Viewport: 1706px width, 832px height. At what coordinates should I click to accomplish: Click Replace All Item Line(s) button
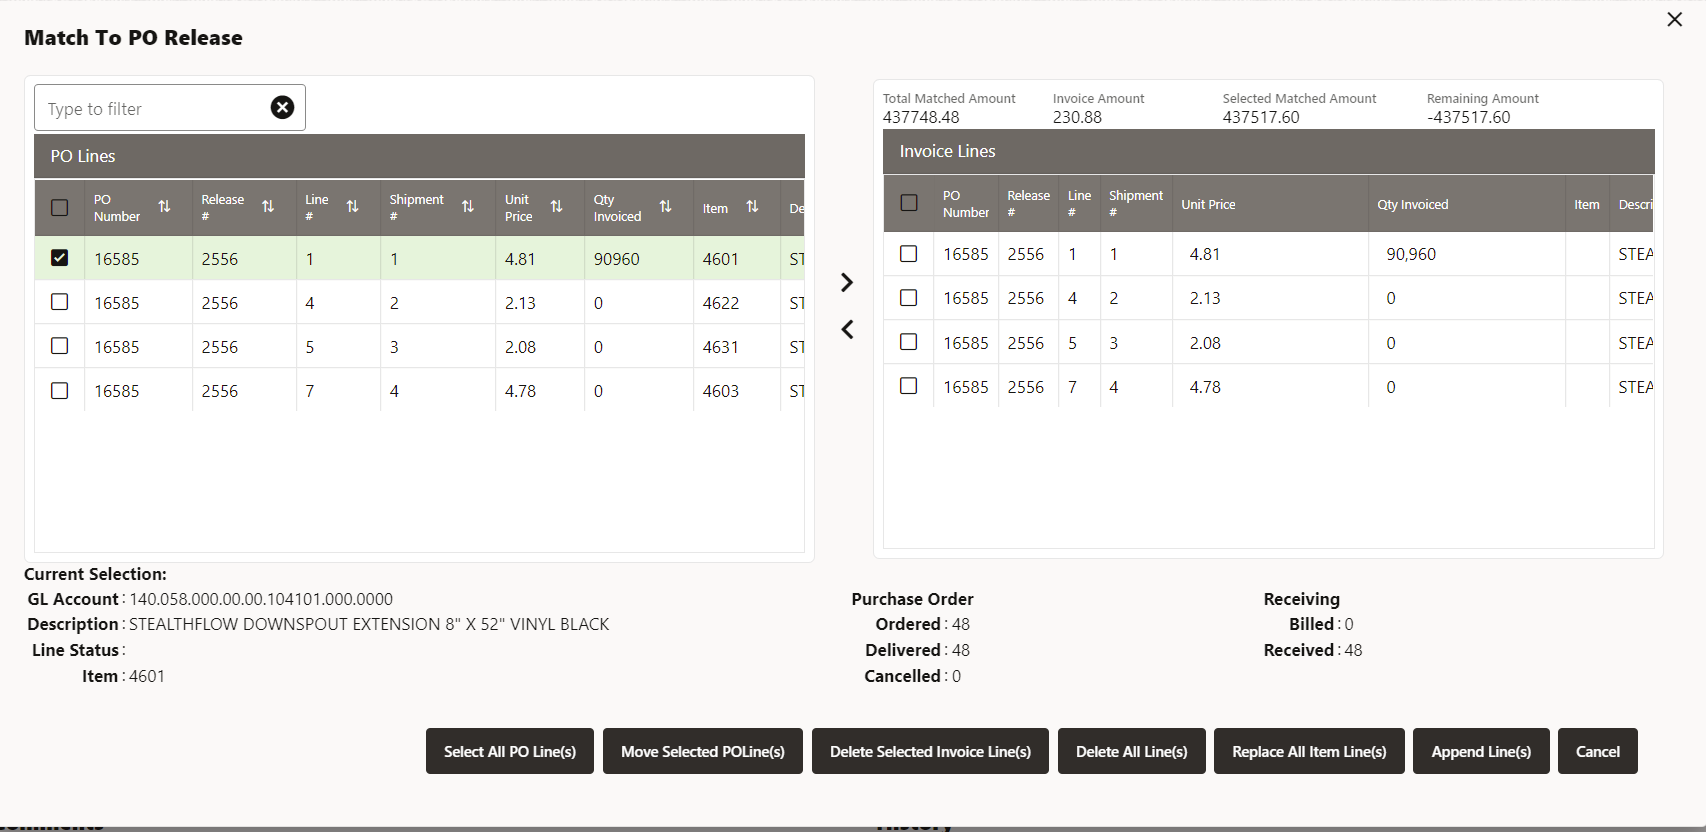tap(1308, 751)
